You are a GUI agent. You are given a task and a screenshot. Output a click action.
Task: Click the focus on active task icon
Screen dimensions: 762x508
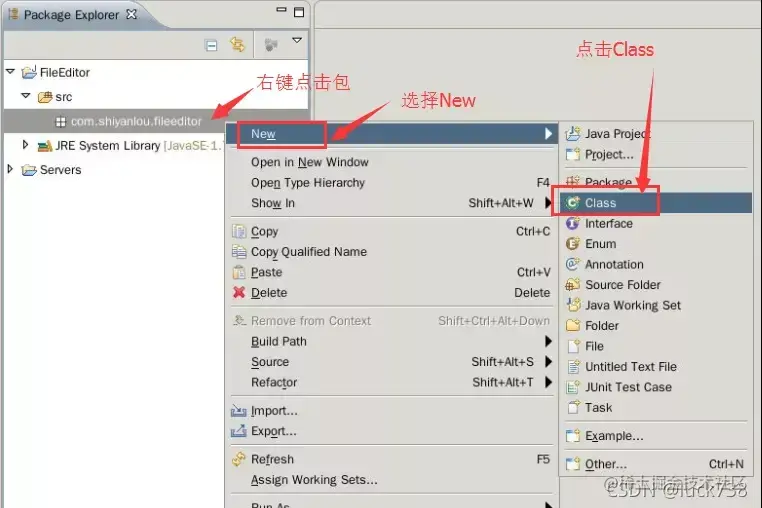click(271, 45)
